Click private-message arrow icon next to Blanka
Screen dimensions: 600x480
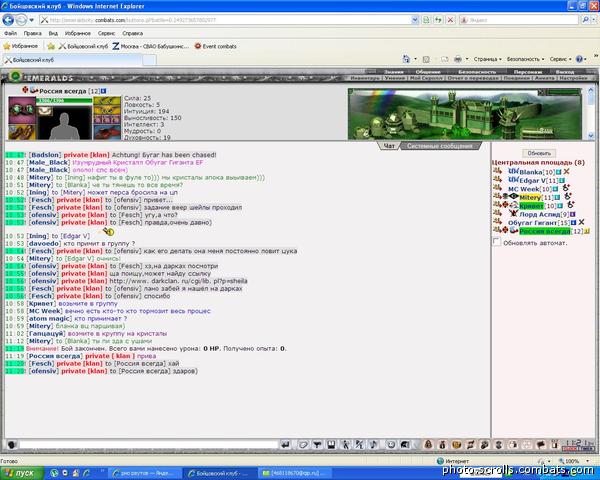pyautogui.click(x=497, y=171)
